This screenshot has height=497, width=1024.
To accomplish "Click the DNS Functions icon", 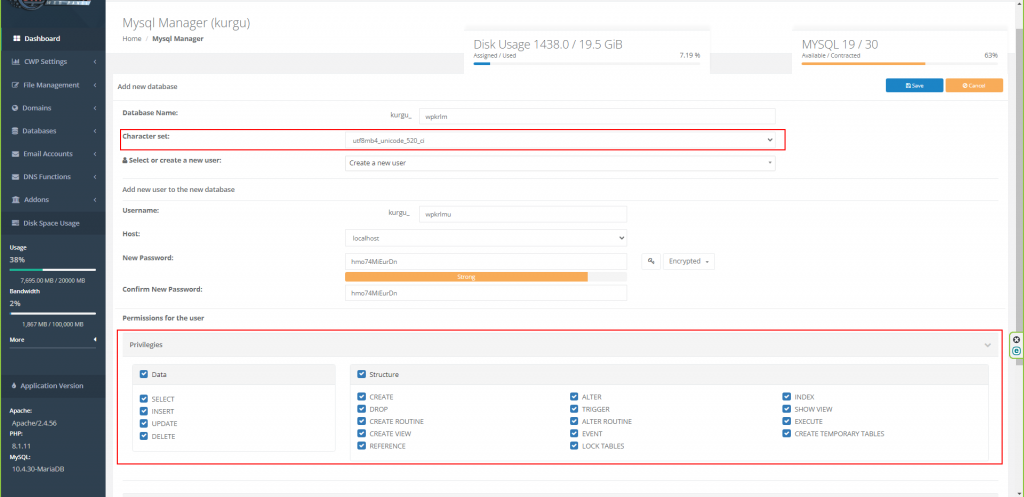I will 16,177.
